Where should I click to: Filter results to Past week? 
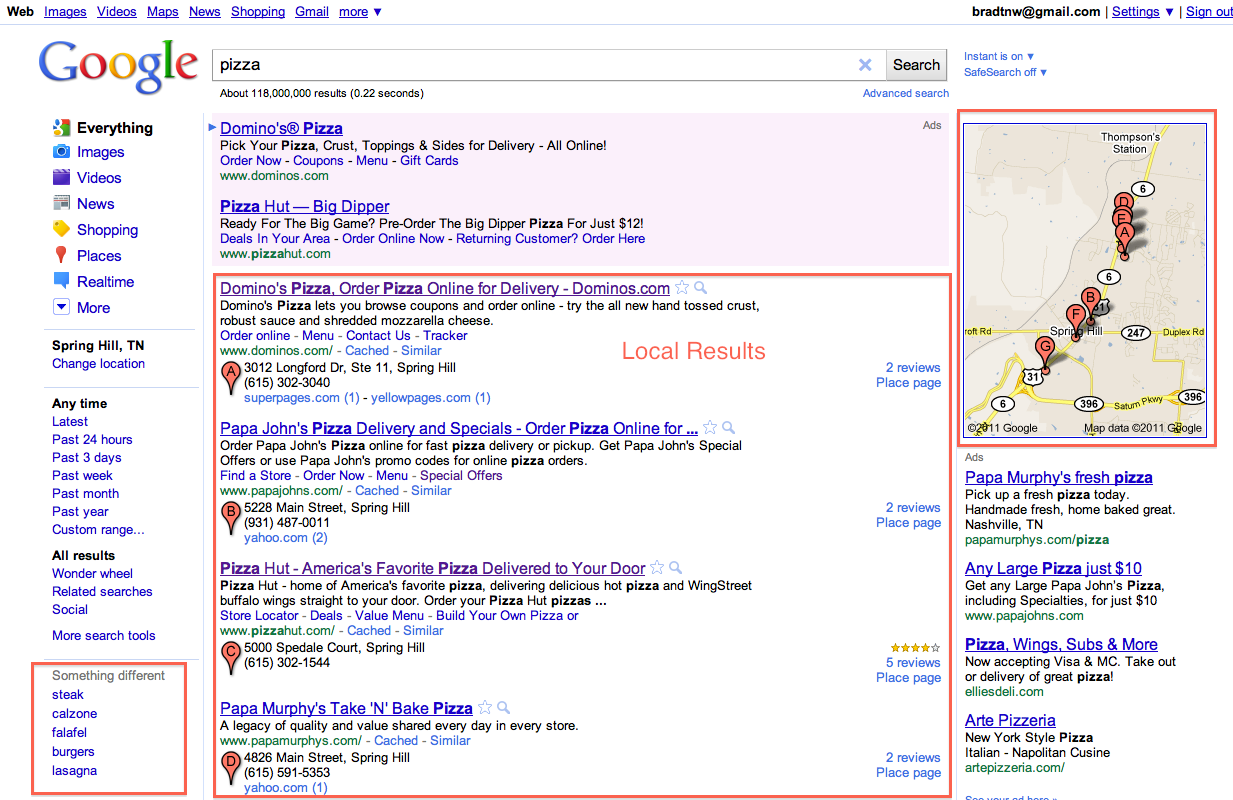83,476
